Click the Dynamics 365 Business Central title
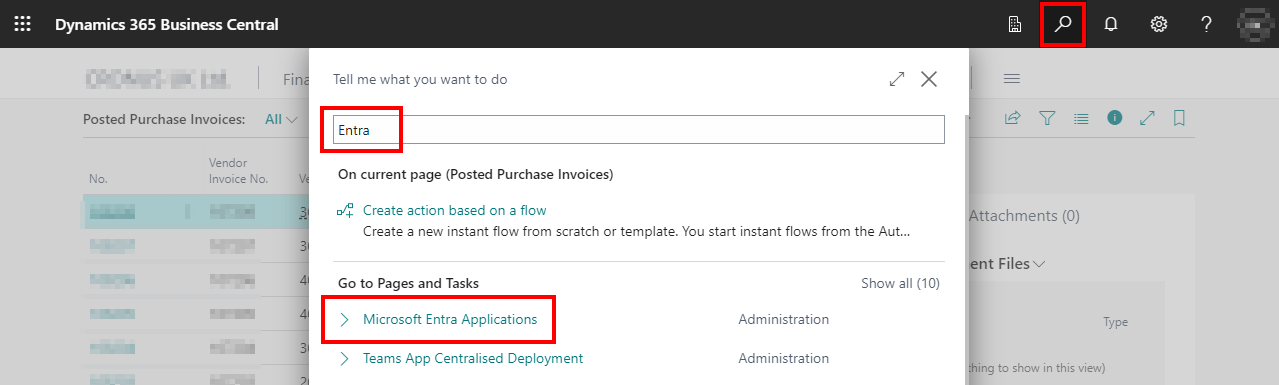The height and width of the screenshot is (385, 1279). click(x=167, y=24)
